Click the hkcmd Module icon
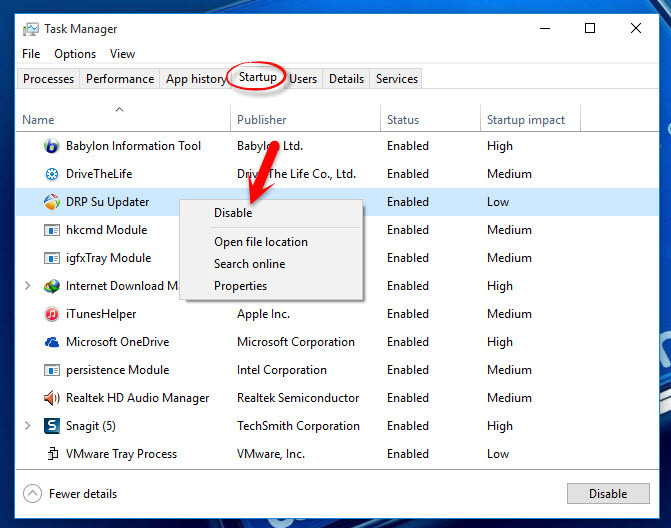Screen dimensions: 671x528 pyautogui.click(x=51, y=230)
